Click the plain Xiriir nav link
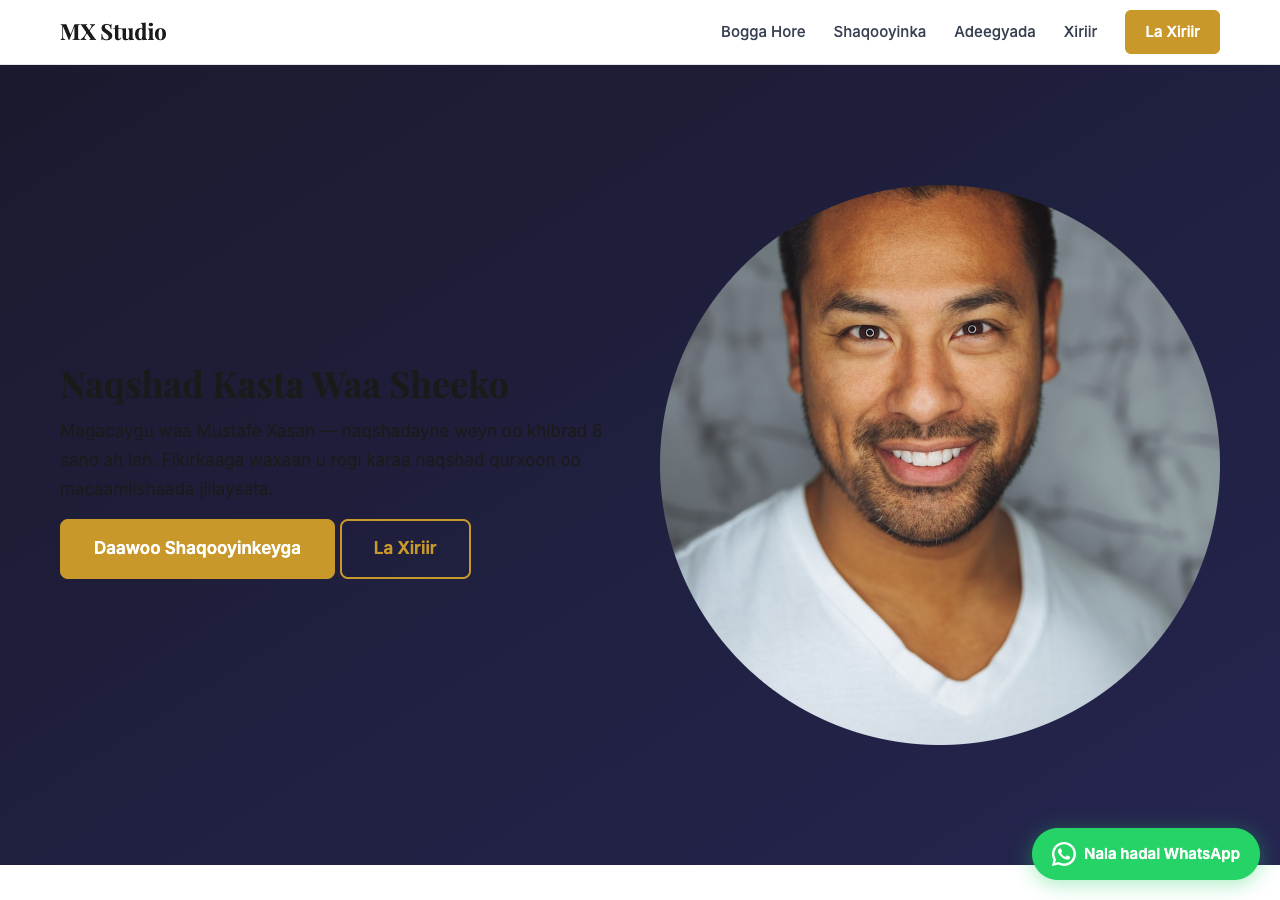The image size is (1280, 900). [x=1080, y=32]
